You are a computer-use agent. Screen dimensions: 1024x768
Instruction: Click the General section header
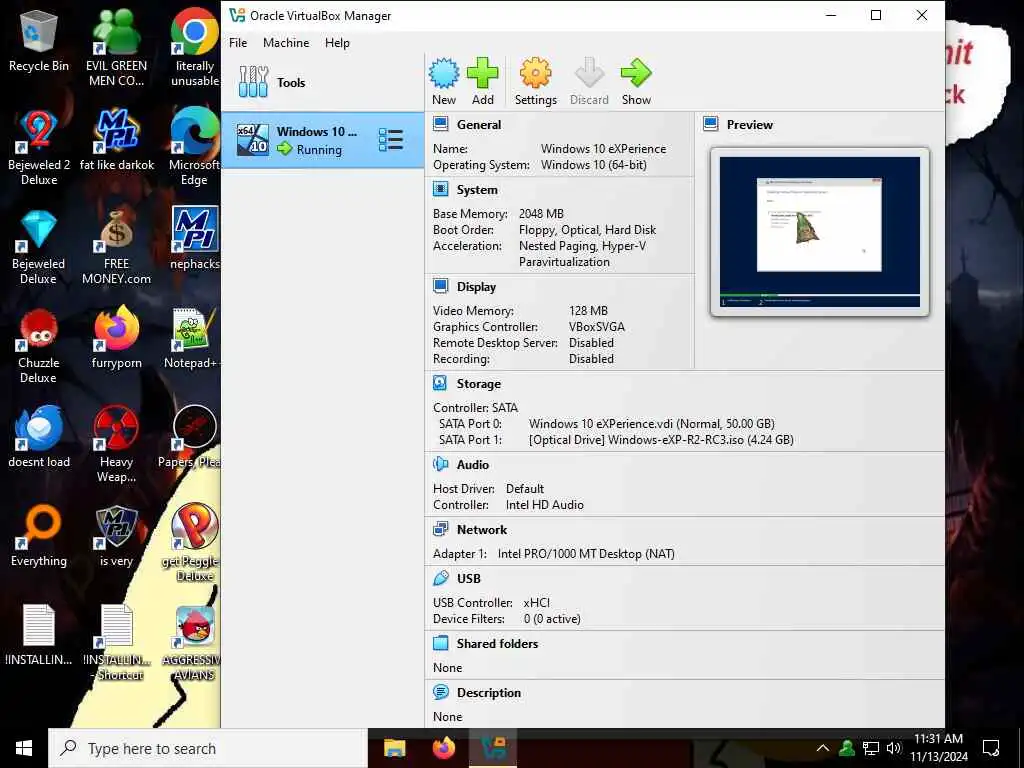479,124
